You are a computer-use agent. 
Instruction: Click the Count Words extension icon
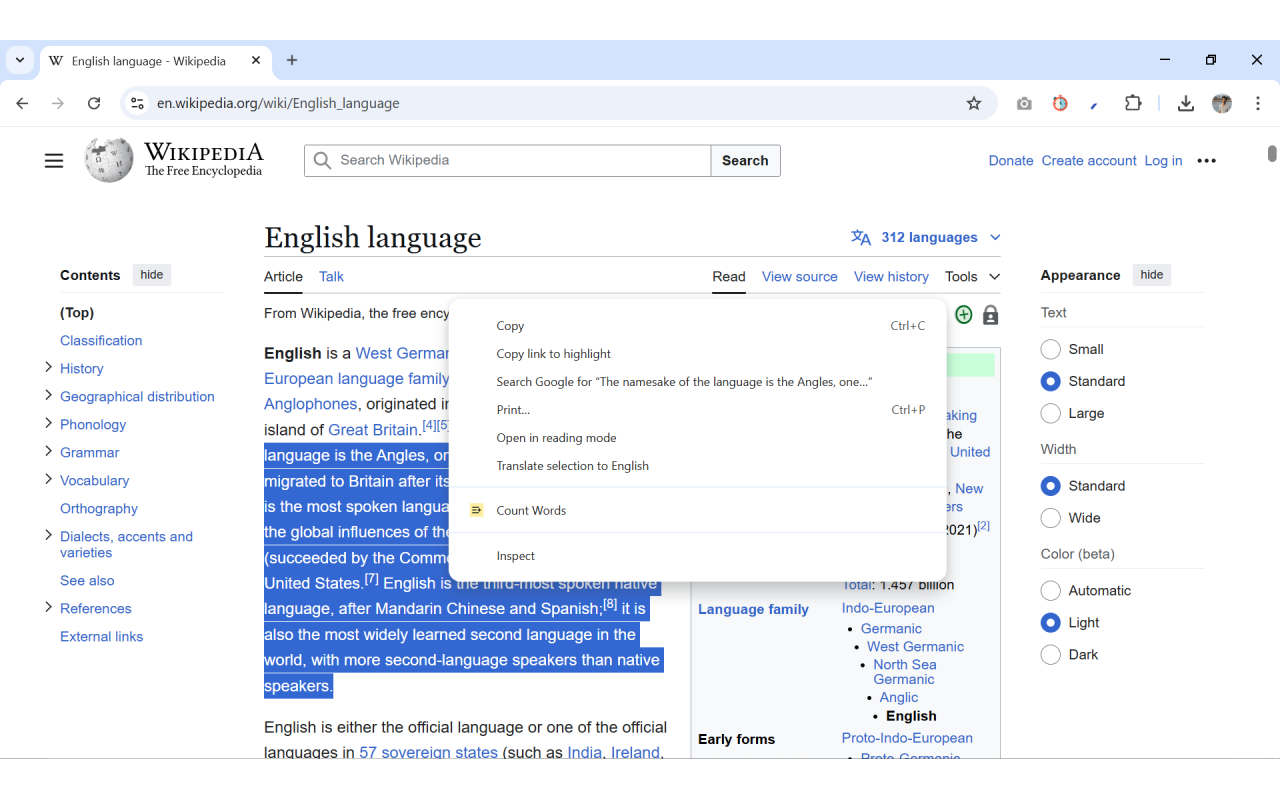[477, 510]
